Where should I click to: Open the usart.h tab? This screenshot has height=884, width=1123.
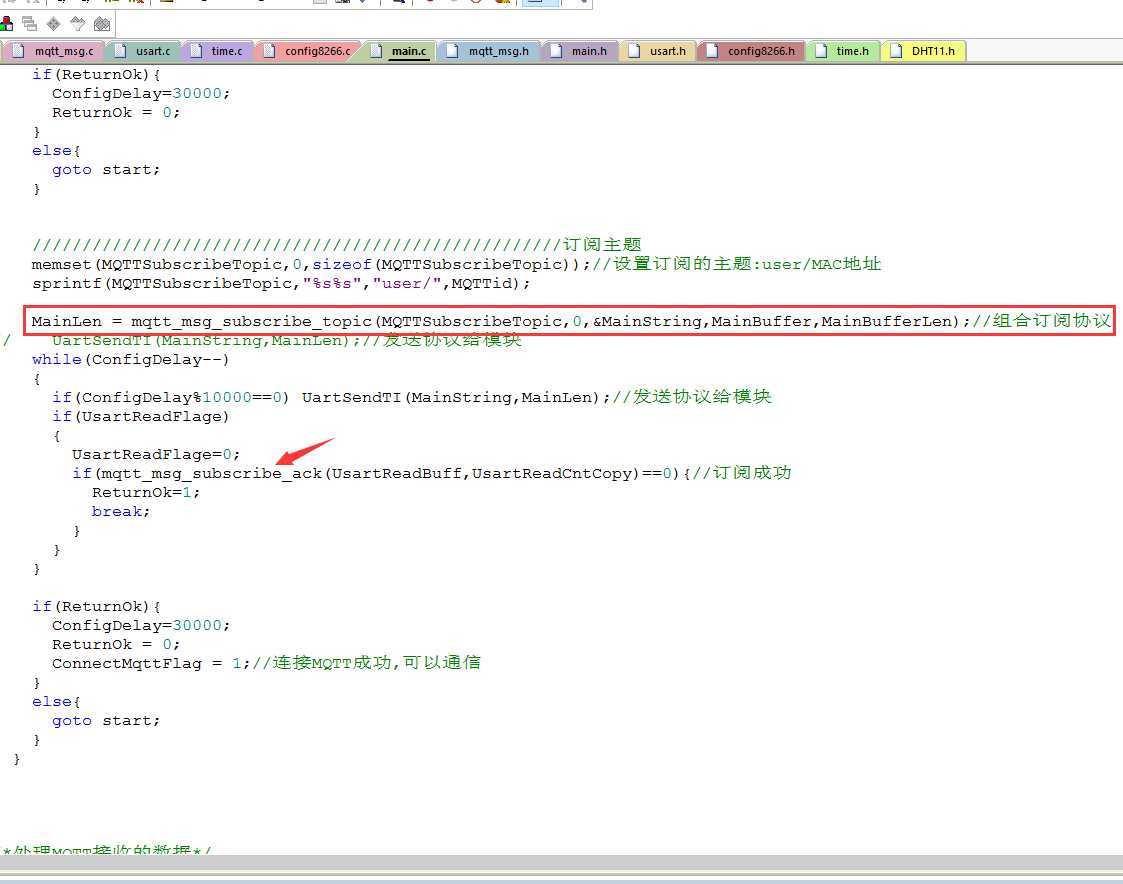659,51
